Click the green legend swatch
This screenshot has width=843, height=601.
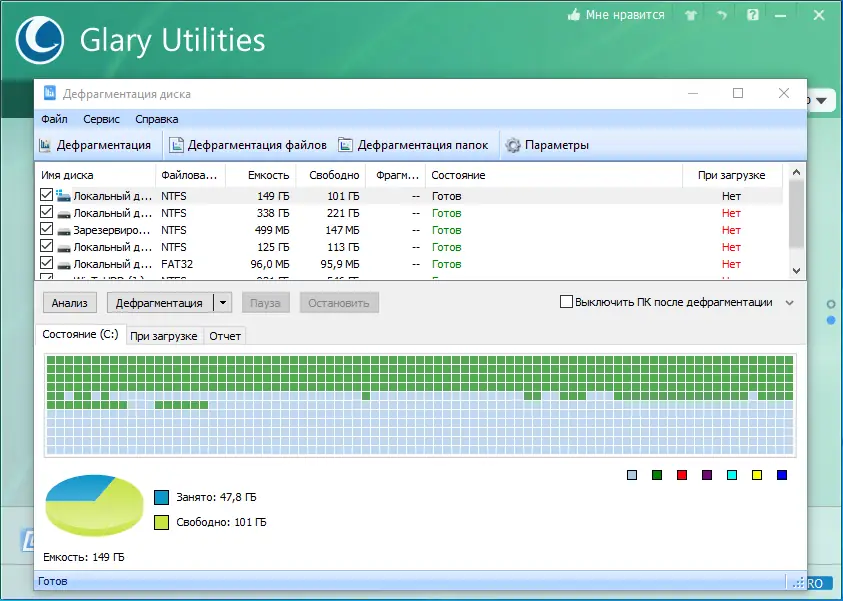[x=657, y=475]
